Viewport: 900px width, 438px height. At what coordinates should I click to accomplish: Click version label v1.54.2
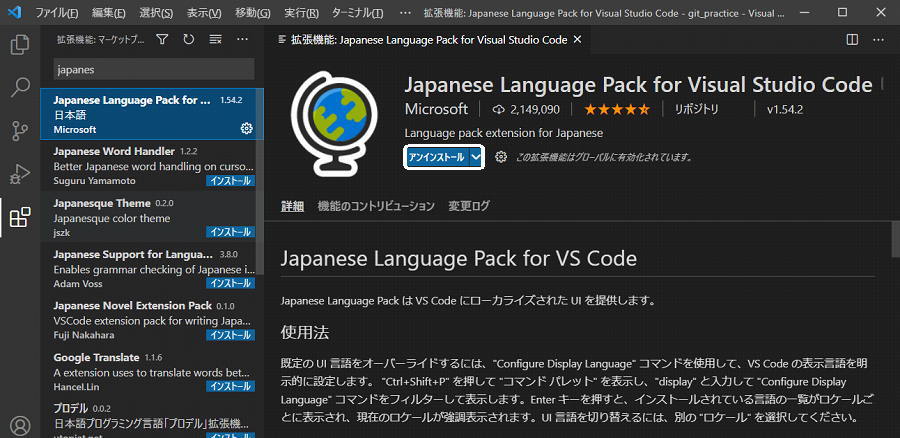(x=785, y=109)
